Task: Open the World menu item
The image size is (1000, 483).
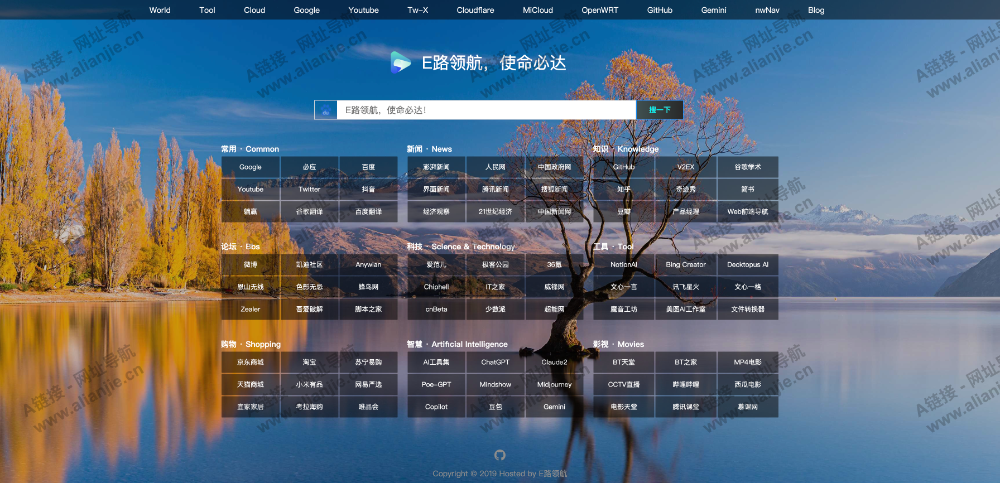Action: 159,10
